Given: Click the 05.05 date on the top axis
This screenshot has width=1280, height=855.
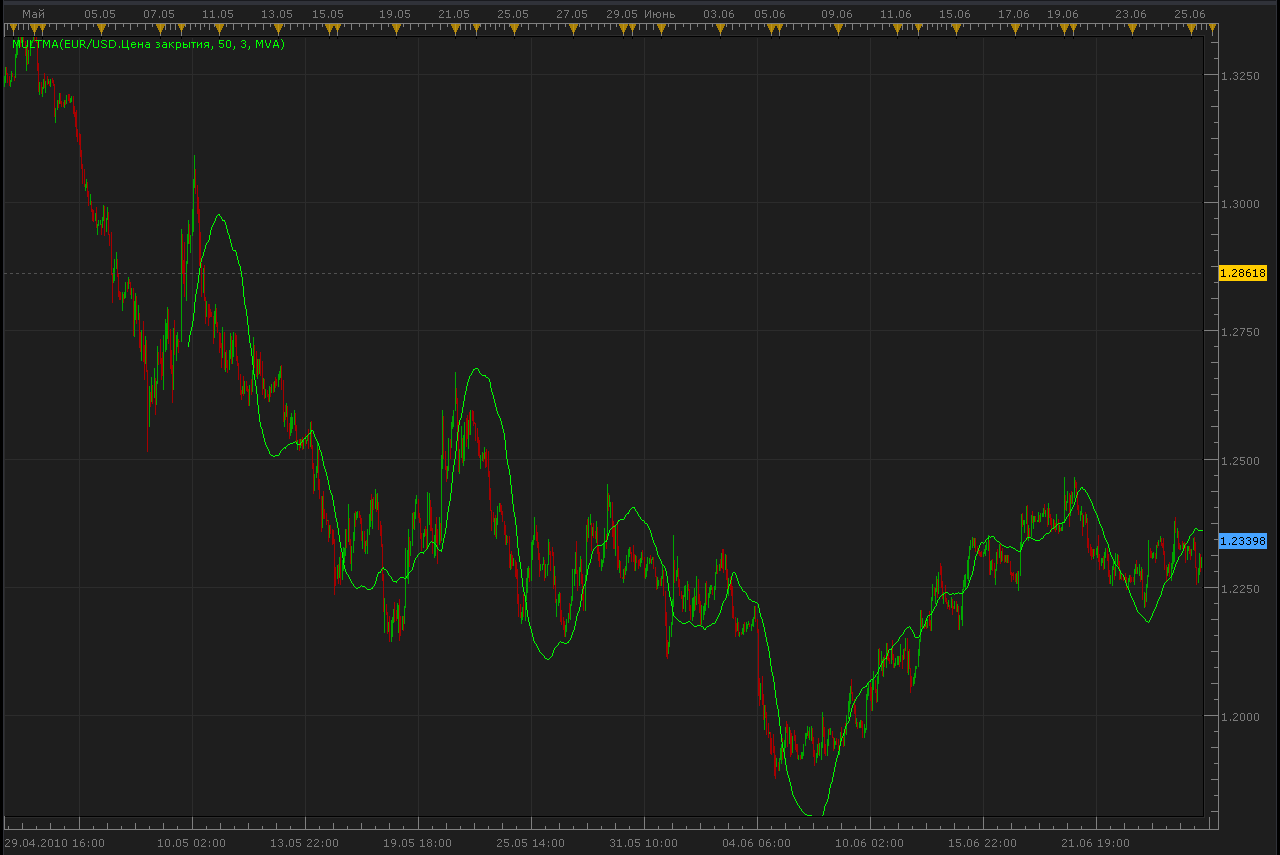Looking at the screenshot, I should coord(100,14).
